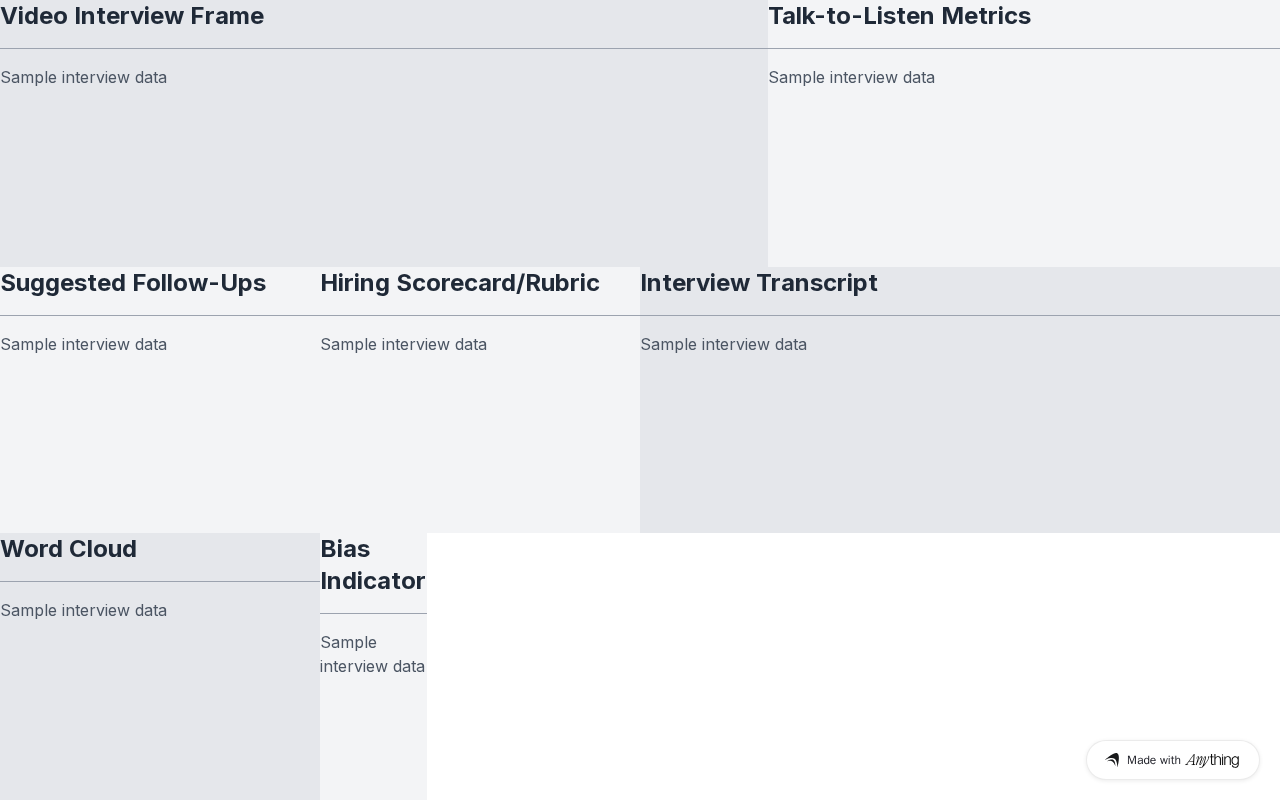Click sample data text under Video Interview Frame

(x=83, y=77)
